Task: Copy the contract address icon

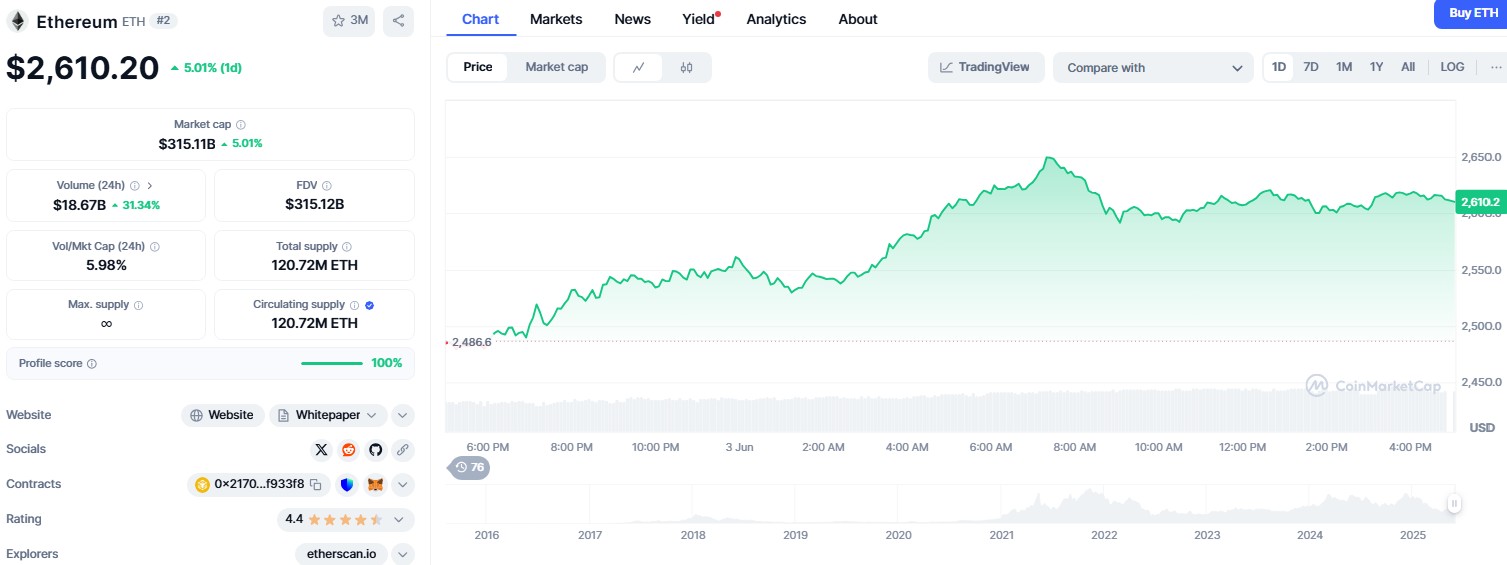Action: coord(316,484)
